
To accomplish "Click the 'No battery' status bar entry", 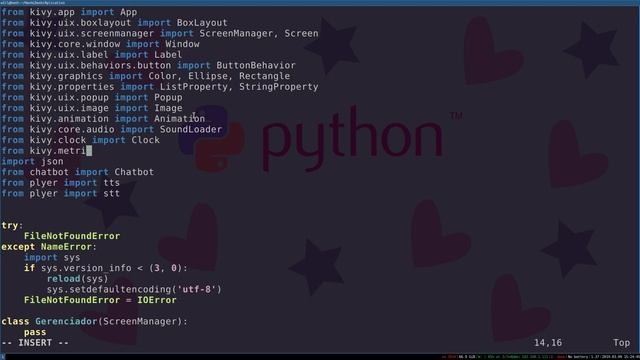I will pyautogui.click(x=578, y=357).
